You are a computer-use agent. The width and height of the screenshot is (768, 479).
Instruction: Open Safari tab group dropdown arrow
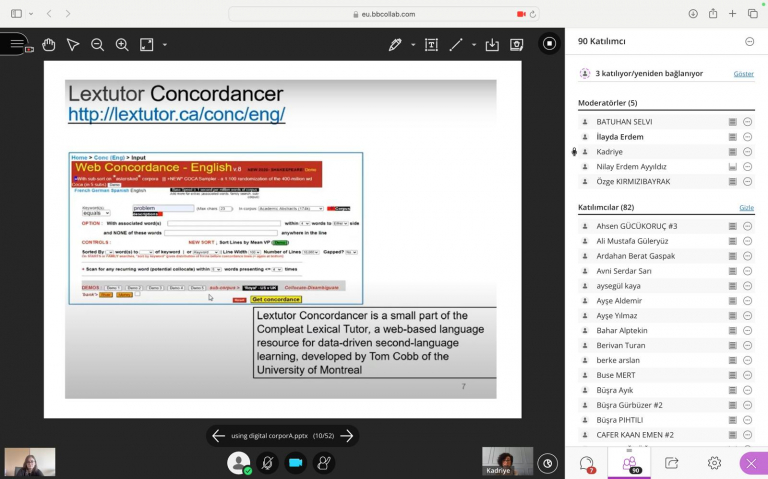pos(31,14)
